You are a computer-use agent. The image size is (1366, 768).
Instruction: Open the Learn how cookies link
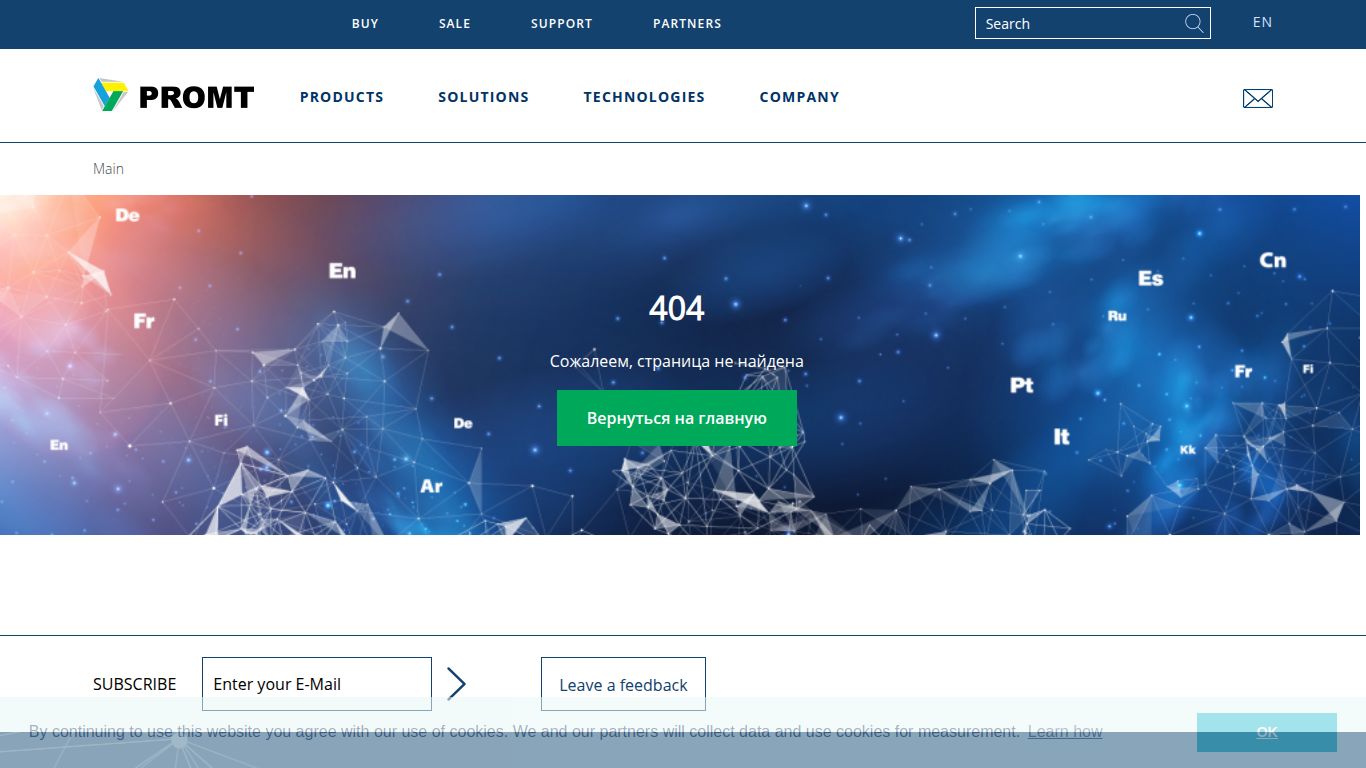[x=1065, y=731]
